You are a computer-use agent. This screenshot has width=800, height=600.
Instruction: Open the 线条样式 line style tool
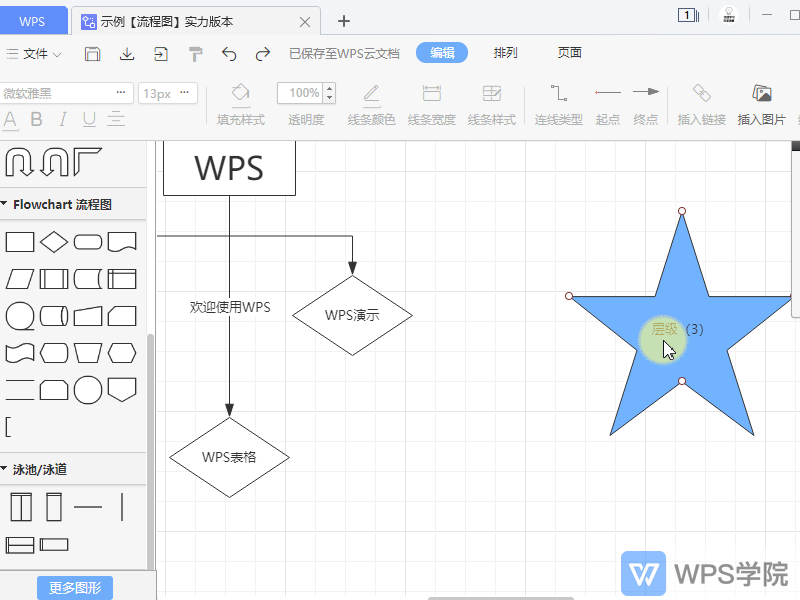click(492, 105)
